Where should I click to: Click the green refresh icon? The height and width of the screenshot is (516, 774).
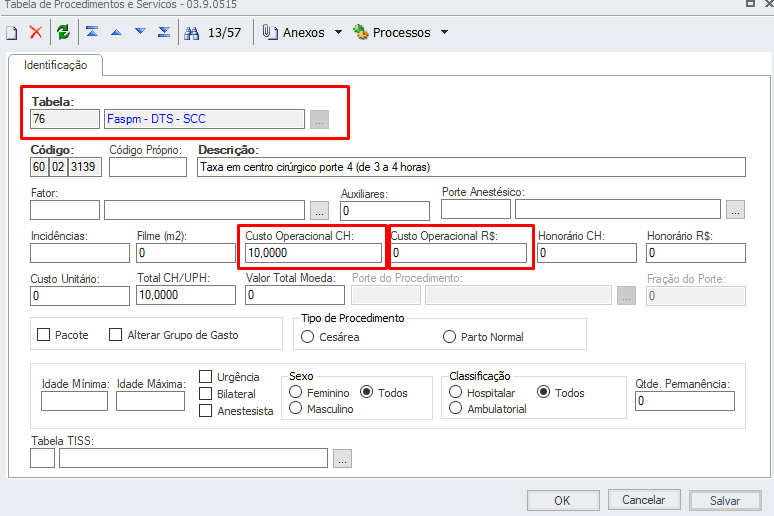point(63,33)
